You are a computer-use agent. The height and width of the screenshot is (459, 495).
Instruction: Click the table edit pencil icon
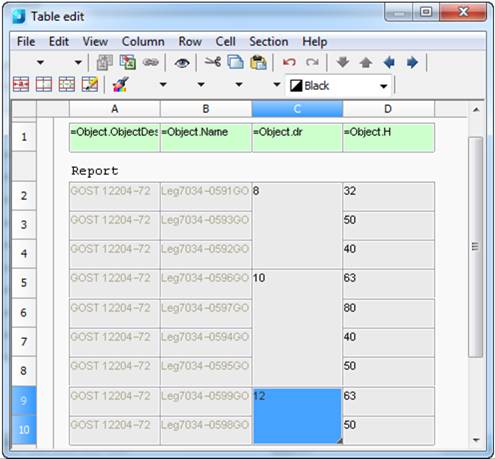[90, 84]
